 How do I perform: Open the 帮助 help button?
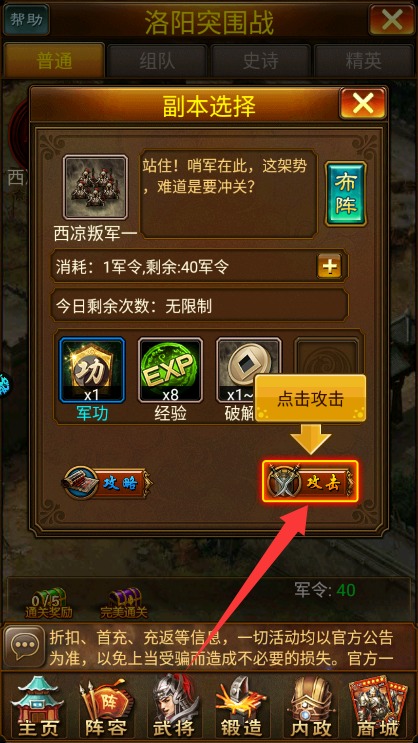point(27,20)
